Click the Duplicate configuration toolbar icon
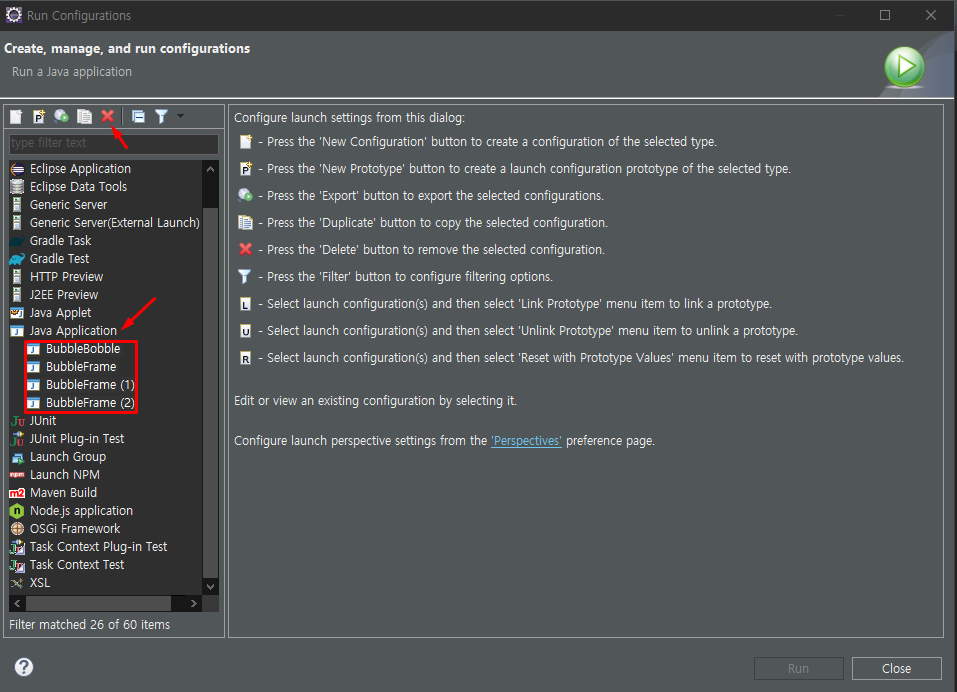This screenshot has width=957, height=692. (x=84, y=117)
